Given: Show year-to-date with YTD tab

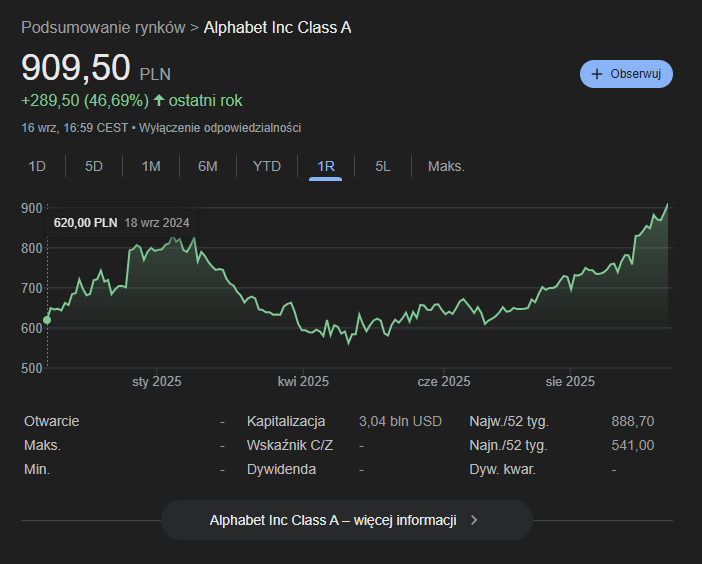Looking at the screenshot, I should click(x=267, y=166).
